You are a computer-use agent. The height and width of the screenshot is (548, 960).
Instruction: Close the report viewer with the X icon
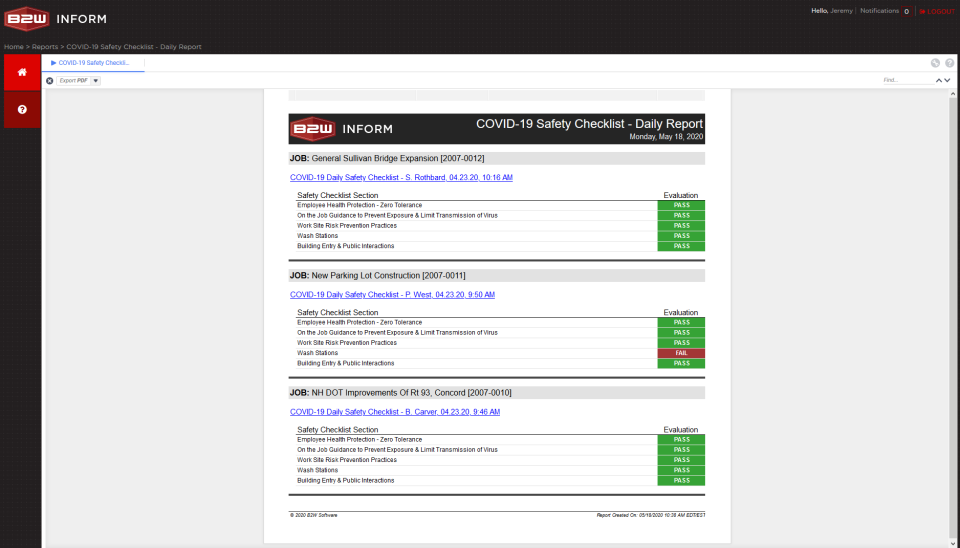[x=50, y=81]
